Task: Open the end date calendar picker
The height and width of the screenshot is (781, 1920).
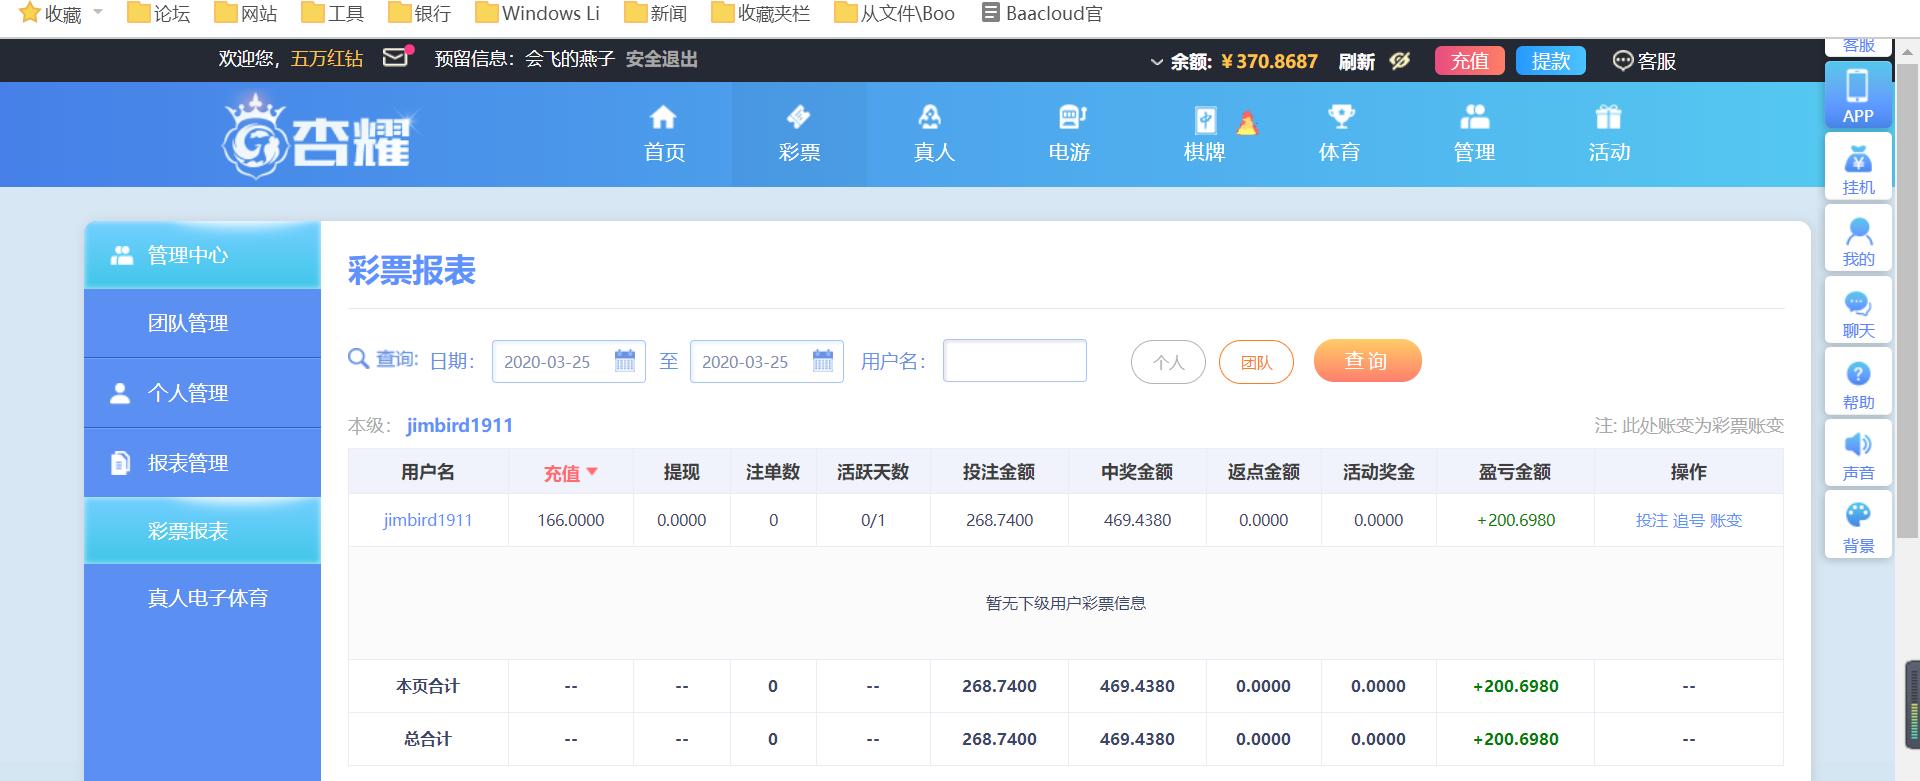Action: (822, 361)
